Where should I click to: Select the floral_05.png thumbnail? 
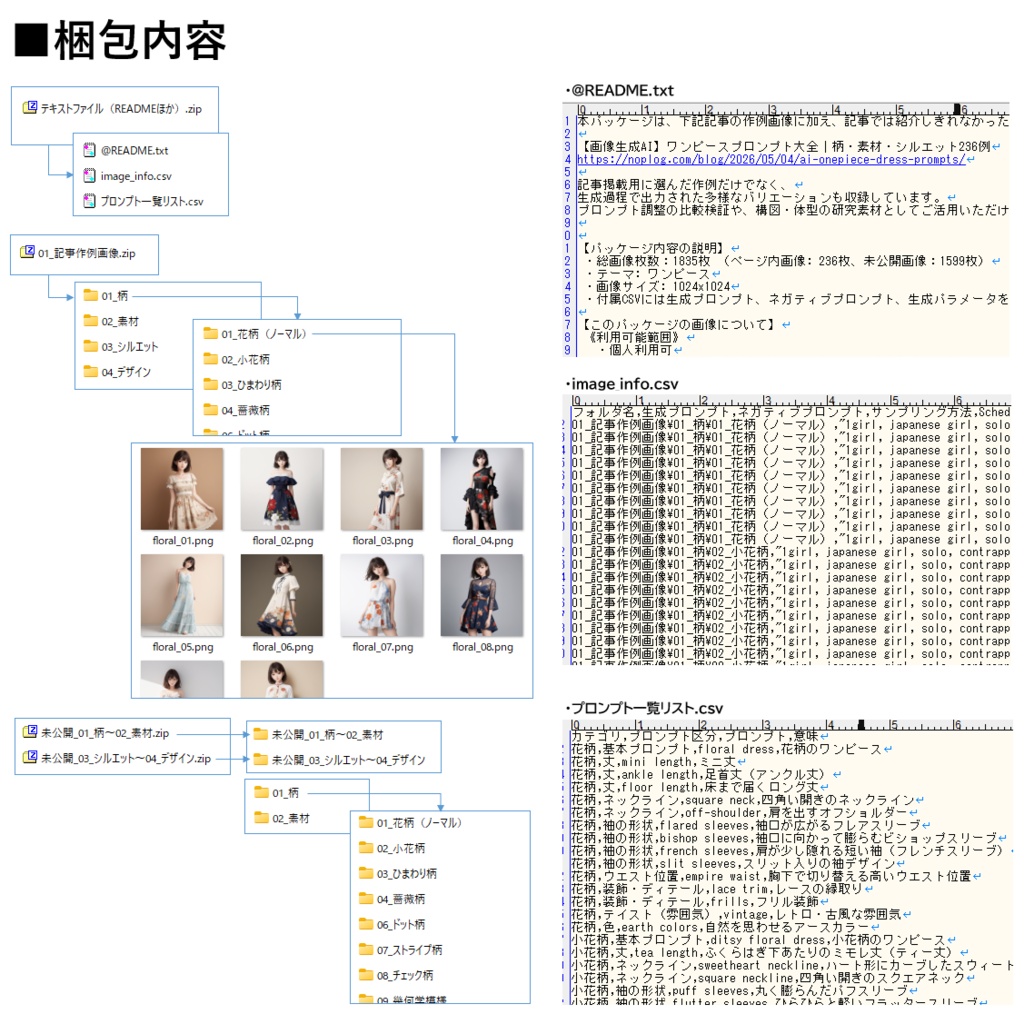pyautogui.click(x=182, y=595)
